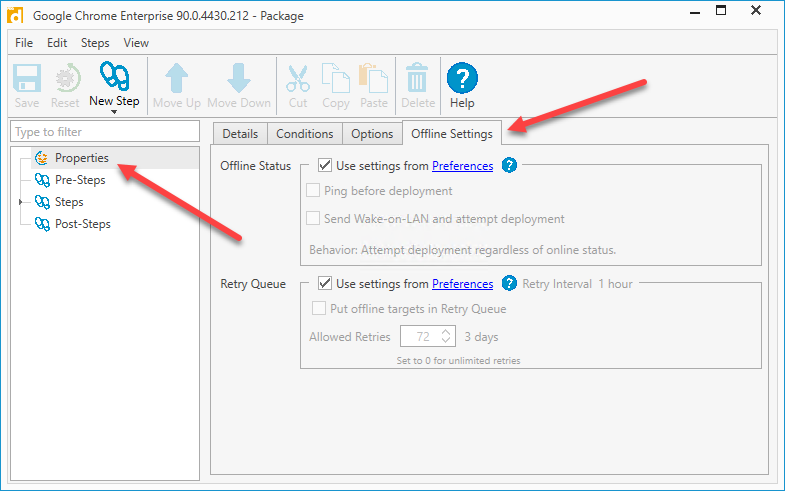This screenshot has width=785, height=491.
Task: Minimize the Package window
Action: tap(695, 12)
